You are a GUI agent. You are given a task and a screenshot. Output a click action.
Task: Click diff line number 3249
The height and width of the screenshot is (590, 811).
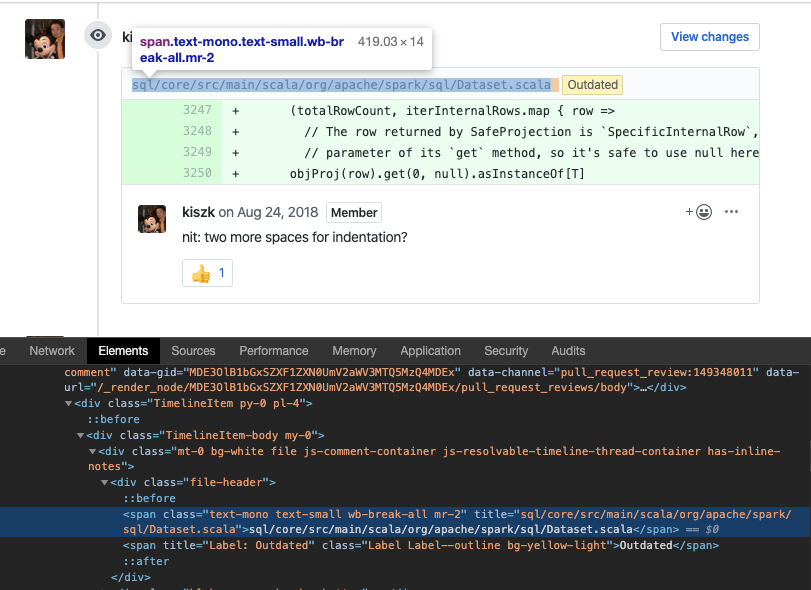[x=197, y=152]
